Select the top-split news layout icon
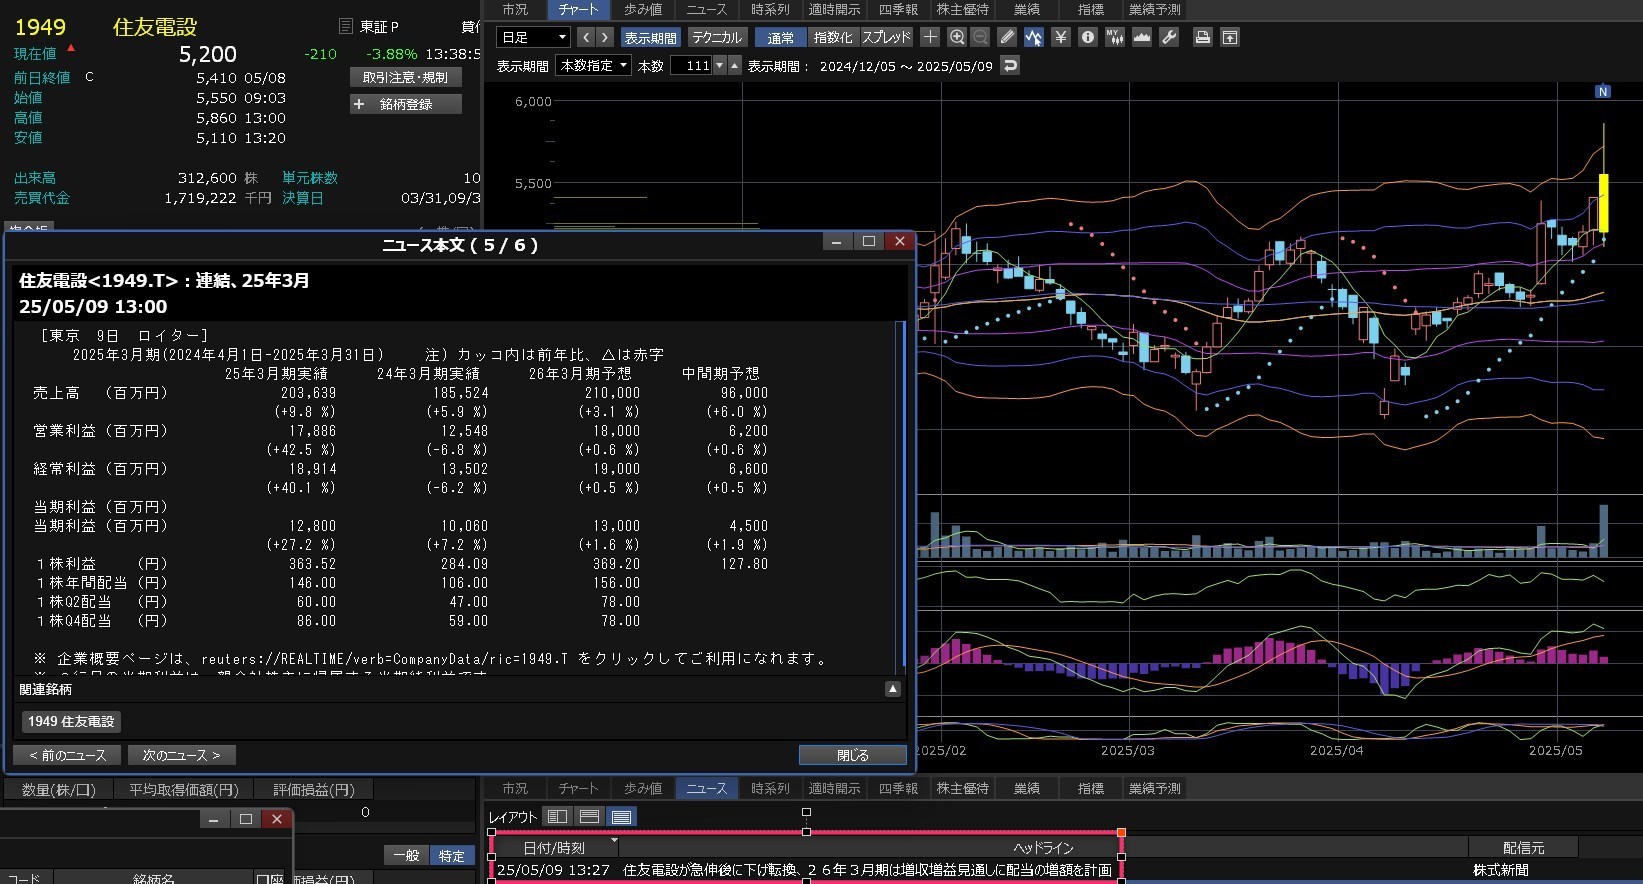Screen dimensions: 1643x884 coord(589,817)
